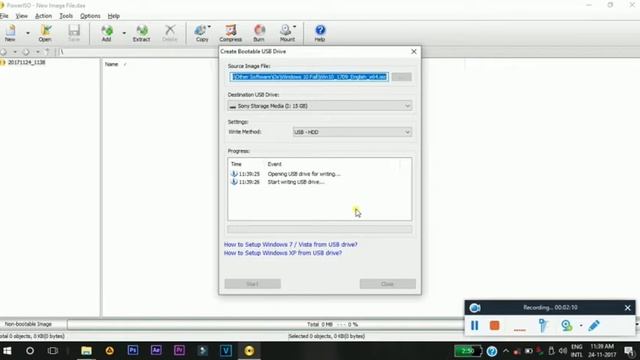Pause the screen recording

coord(474,325)
